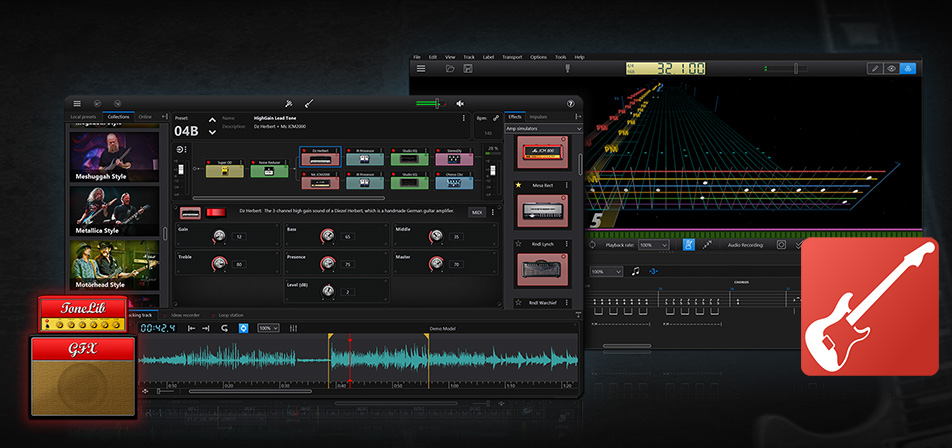Collapse the effects panel arrow beside Impulses

(578, 117)
